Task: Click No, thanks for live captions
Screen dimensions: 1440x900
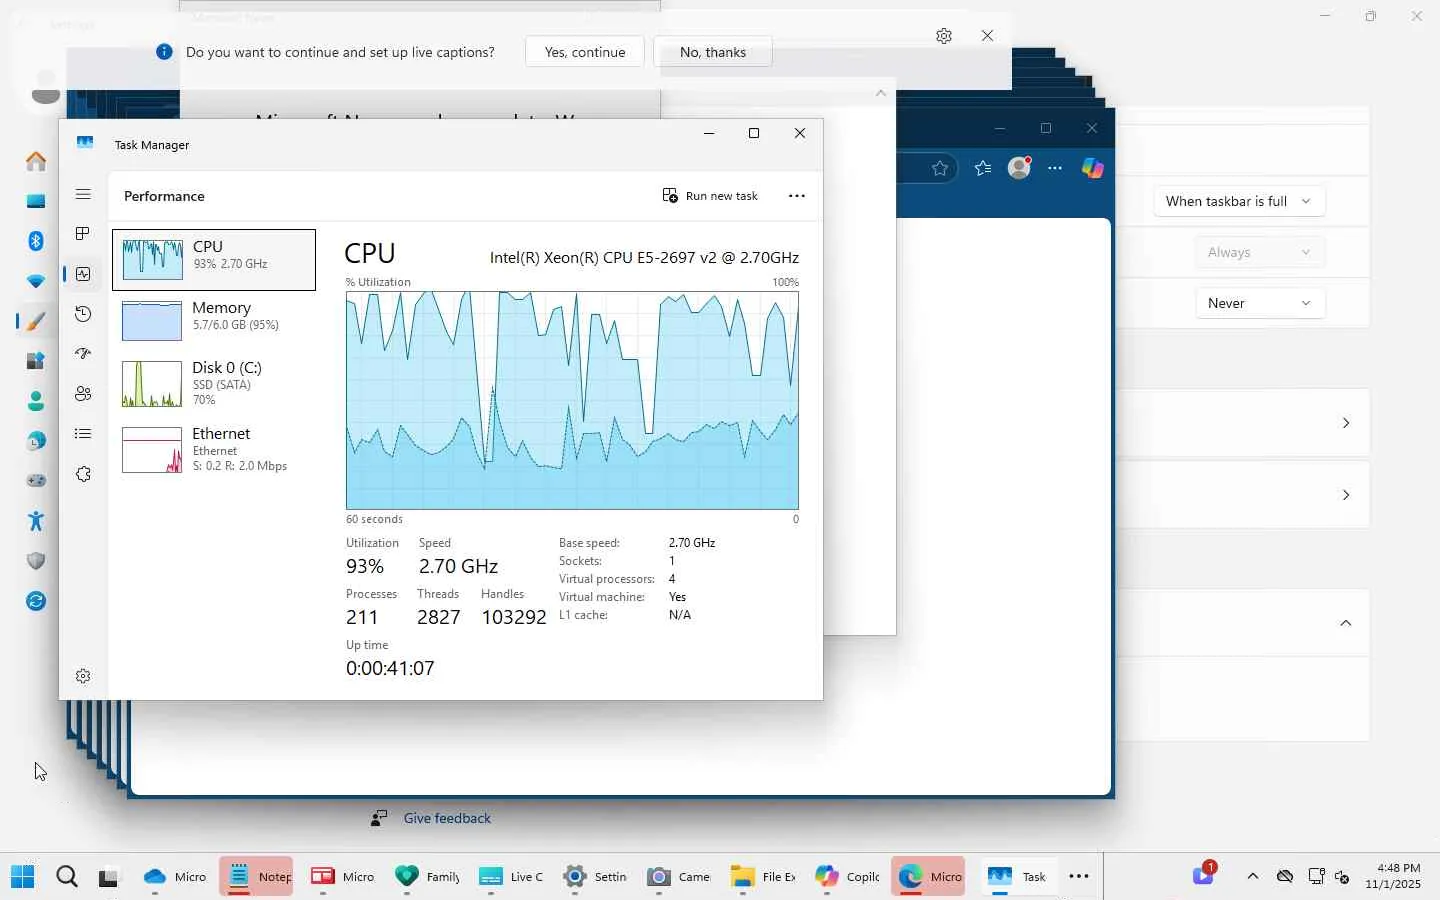Action: tap(713, 52)
